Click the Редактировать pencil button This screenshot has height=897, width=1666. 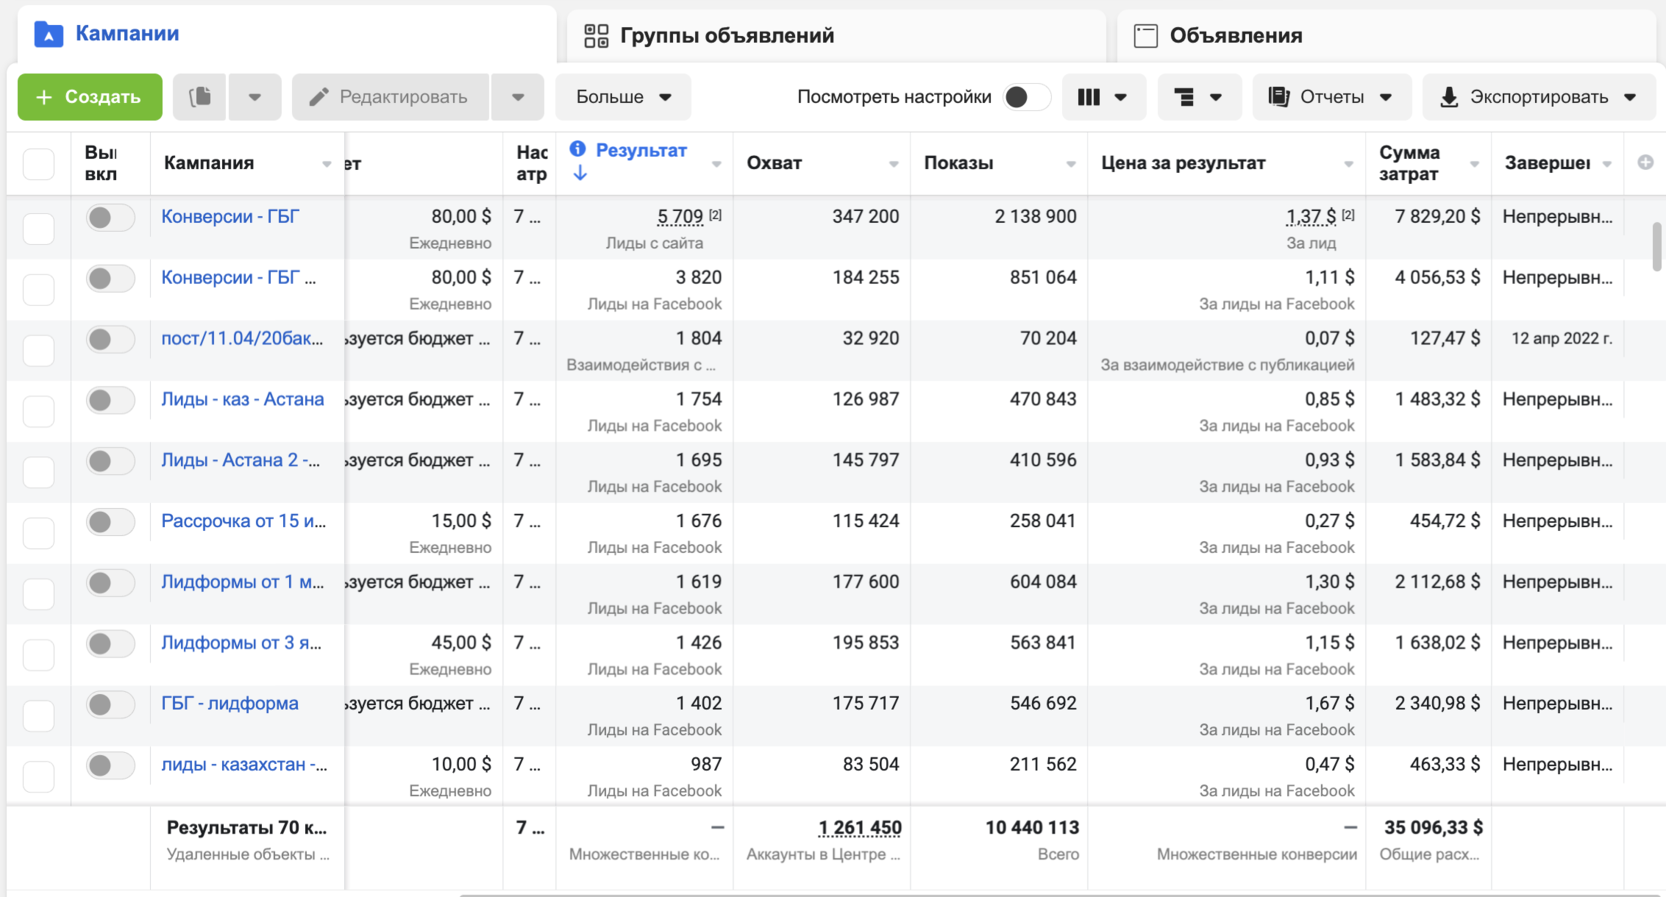[390, 97]
